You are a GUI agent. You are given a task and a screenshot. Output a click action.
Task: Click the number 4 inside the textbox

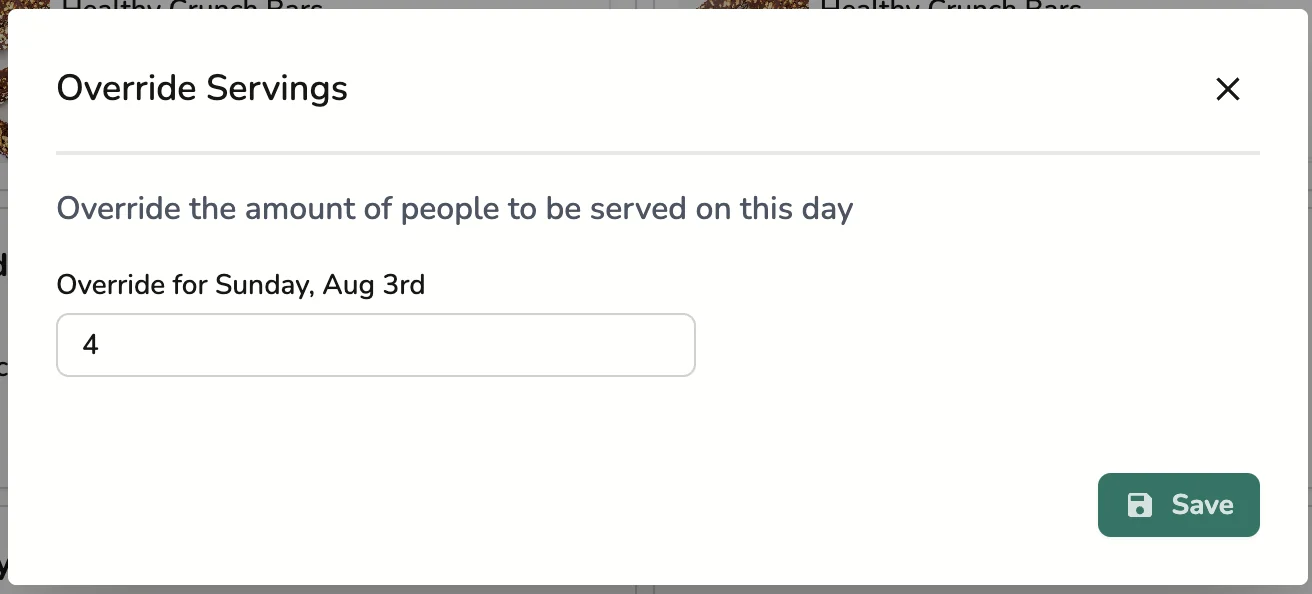[91, 344]
